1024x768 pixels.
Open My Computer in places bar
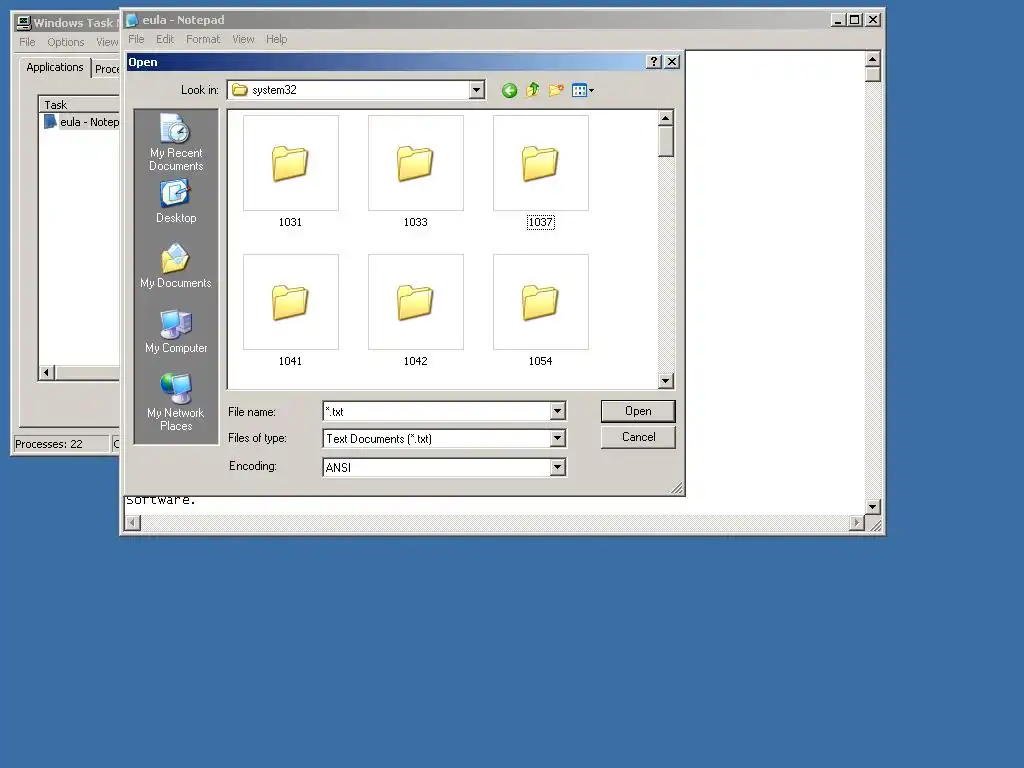pos(176,332)
